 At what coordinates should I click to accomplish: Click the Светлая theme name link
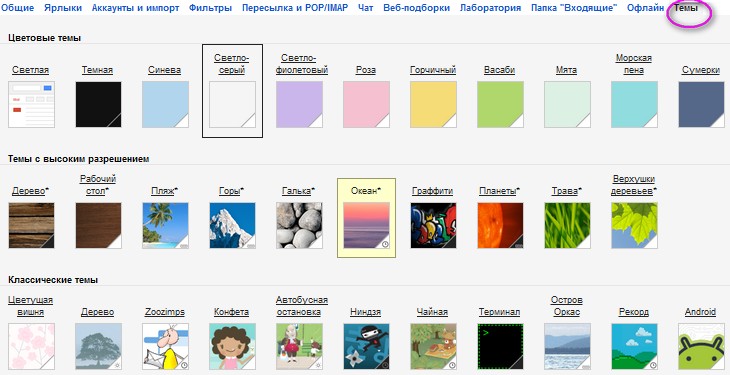(x=31, y=70)
